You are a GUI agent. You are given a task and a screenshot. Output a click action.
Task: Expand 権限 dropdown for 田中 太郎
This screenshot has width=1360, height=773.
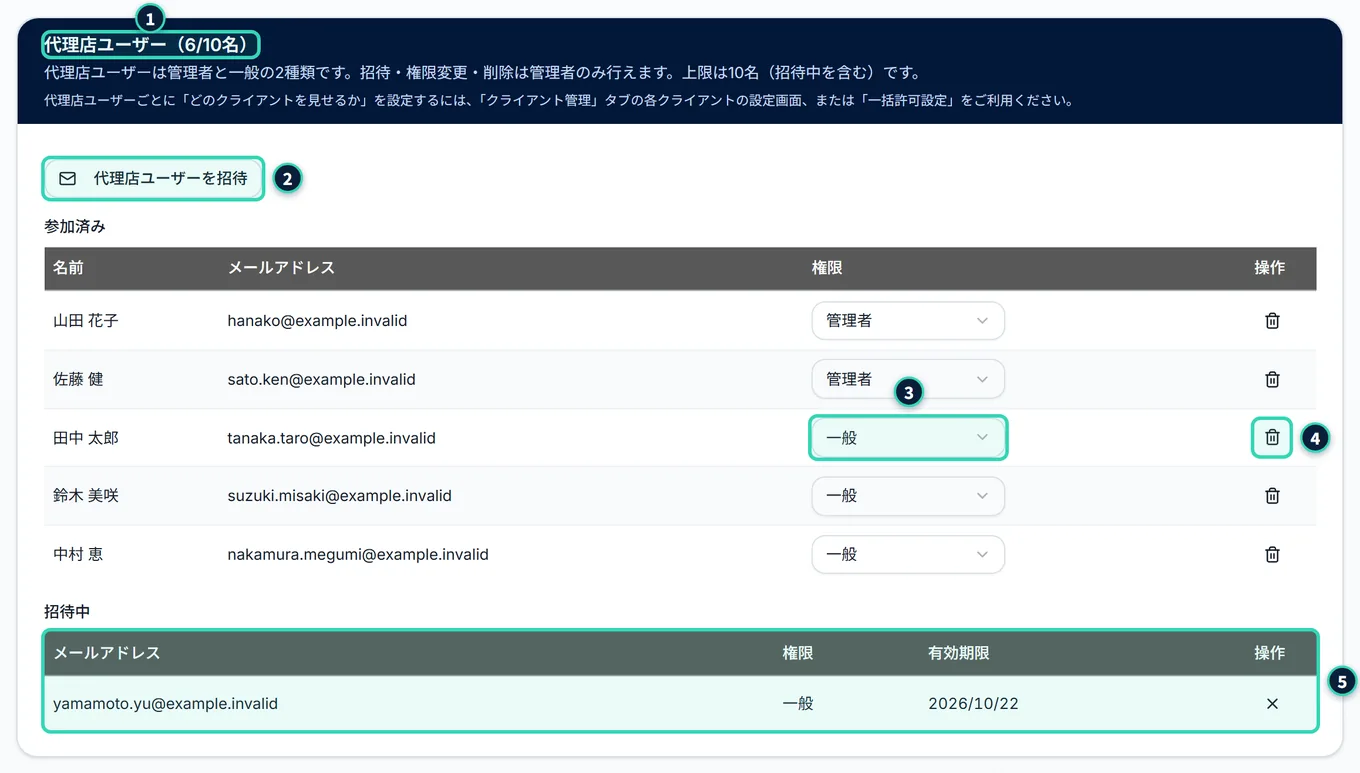908,437
